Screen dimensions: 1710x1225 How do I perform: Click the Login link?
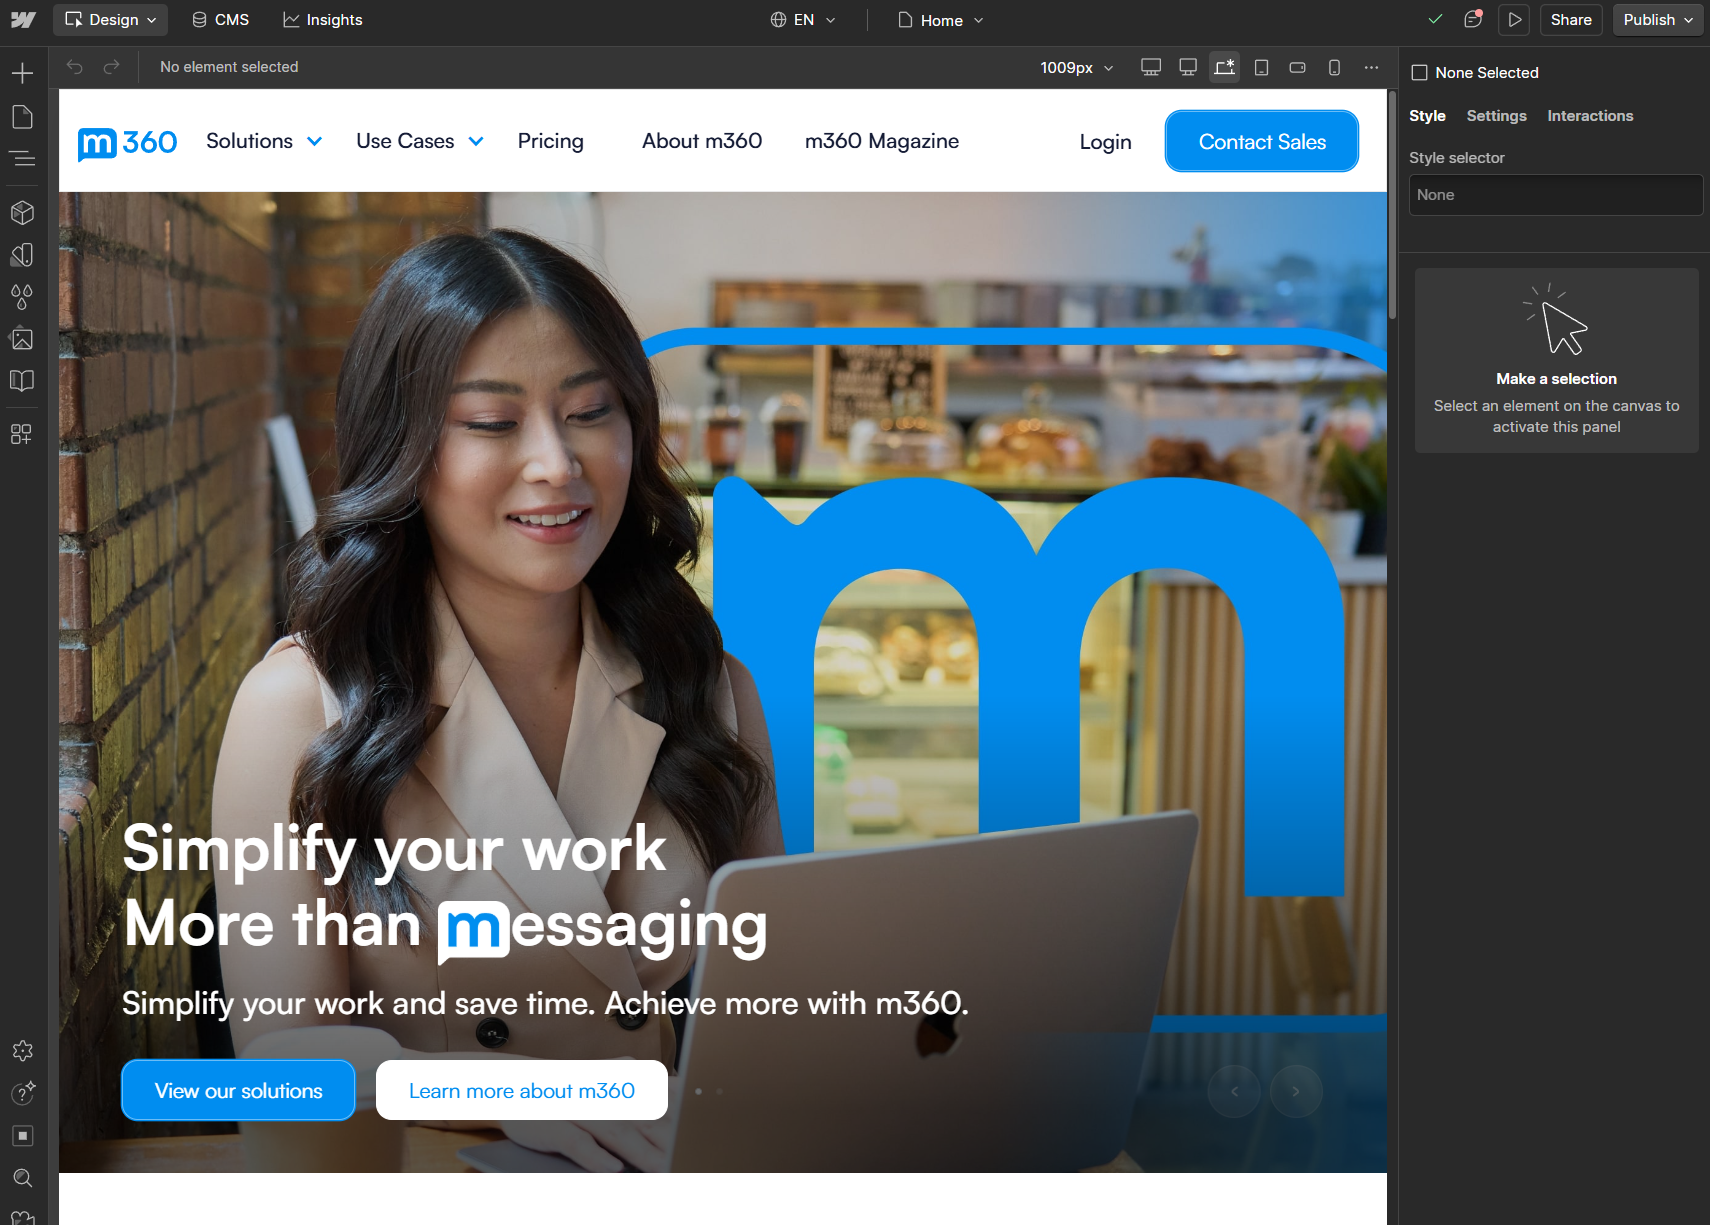point(1105,142)
